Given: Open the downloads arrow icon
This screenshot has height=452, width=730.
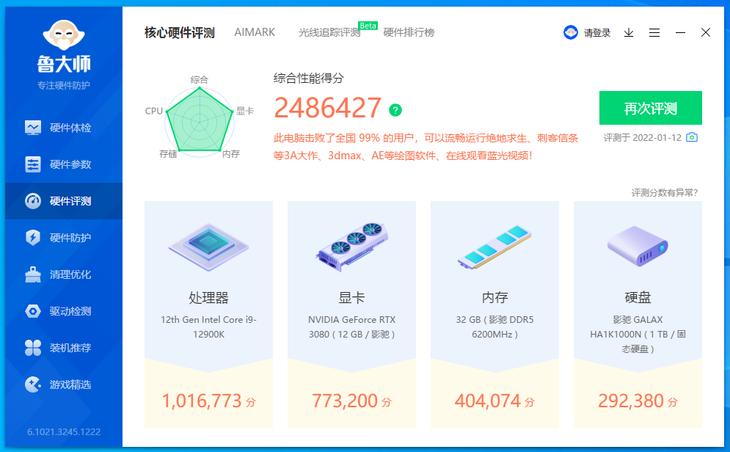Looking at the screenshot, I should click(x=629, y=33).
